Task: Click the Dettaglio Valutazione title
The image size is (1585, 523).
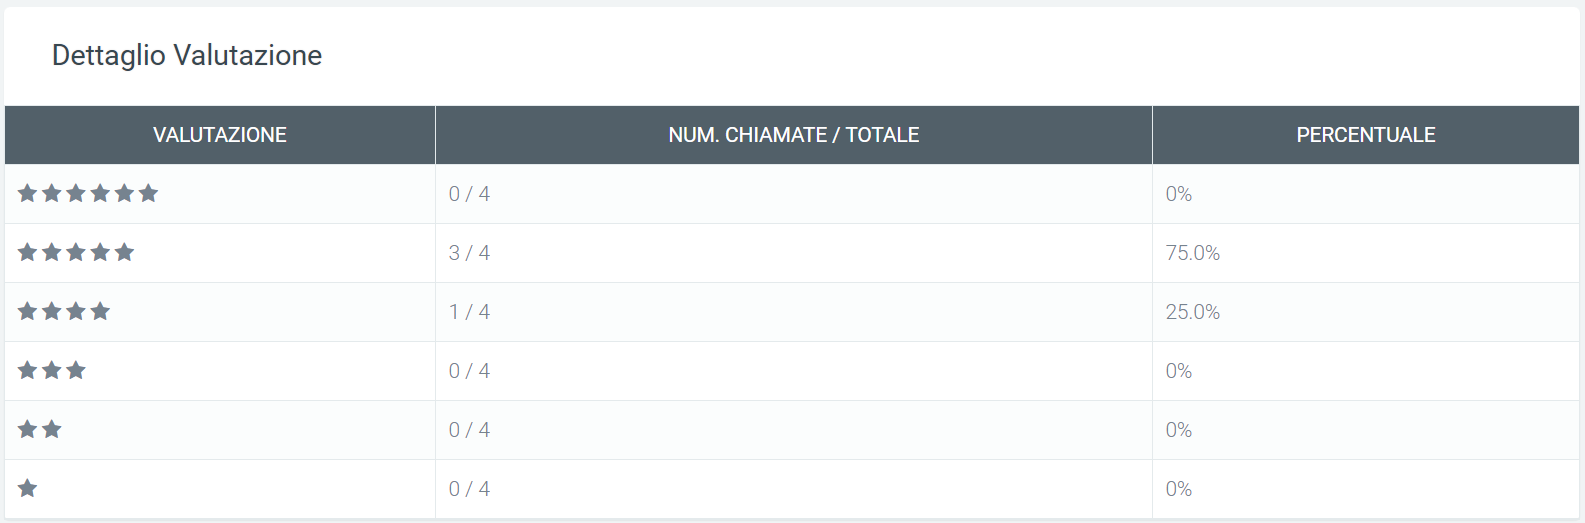Action: click(x=187, y=55)
